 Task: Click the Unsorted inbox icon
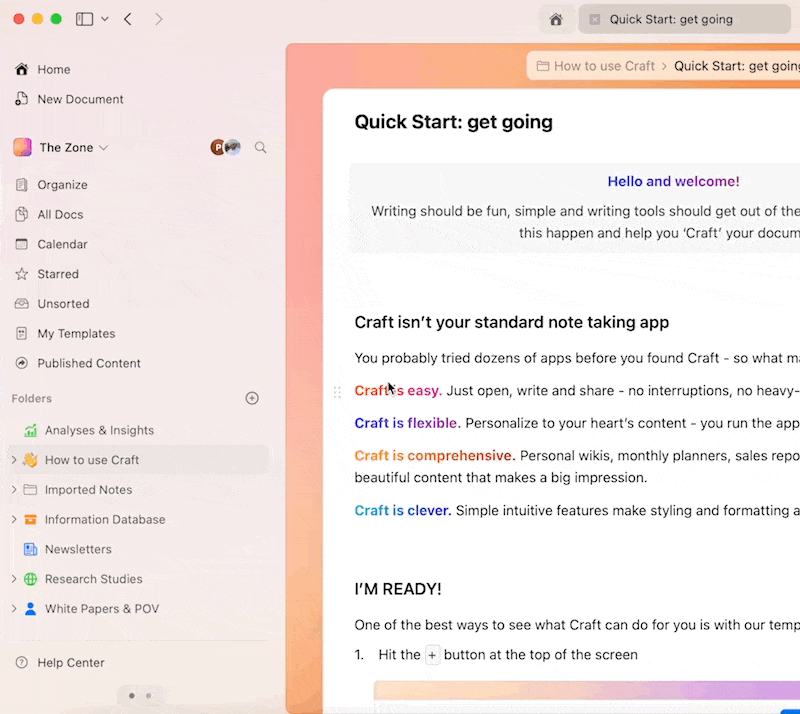(21, 304)
